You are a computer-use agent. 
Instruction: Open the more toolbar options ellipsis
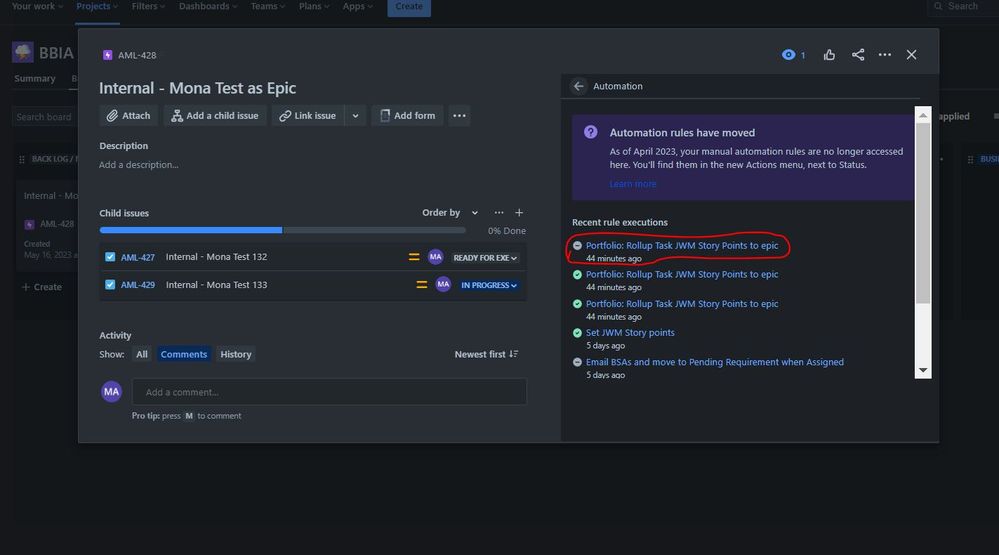point(459,115)
